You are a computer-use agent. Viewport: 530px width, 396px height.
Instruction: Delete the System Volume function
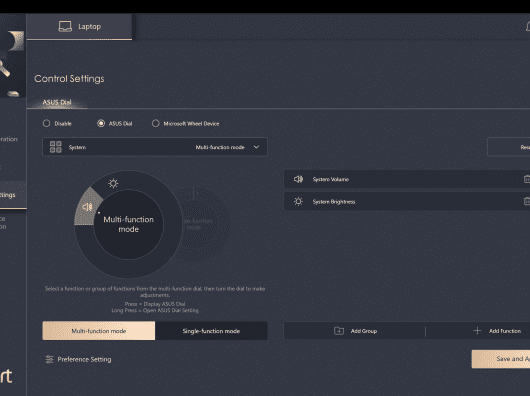527,179
